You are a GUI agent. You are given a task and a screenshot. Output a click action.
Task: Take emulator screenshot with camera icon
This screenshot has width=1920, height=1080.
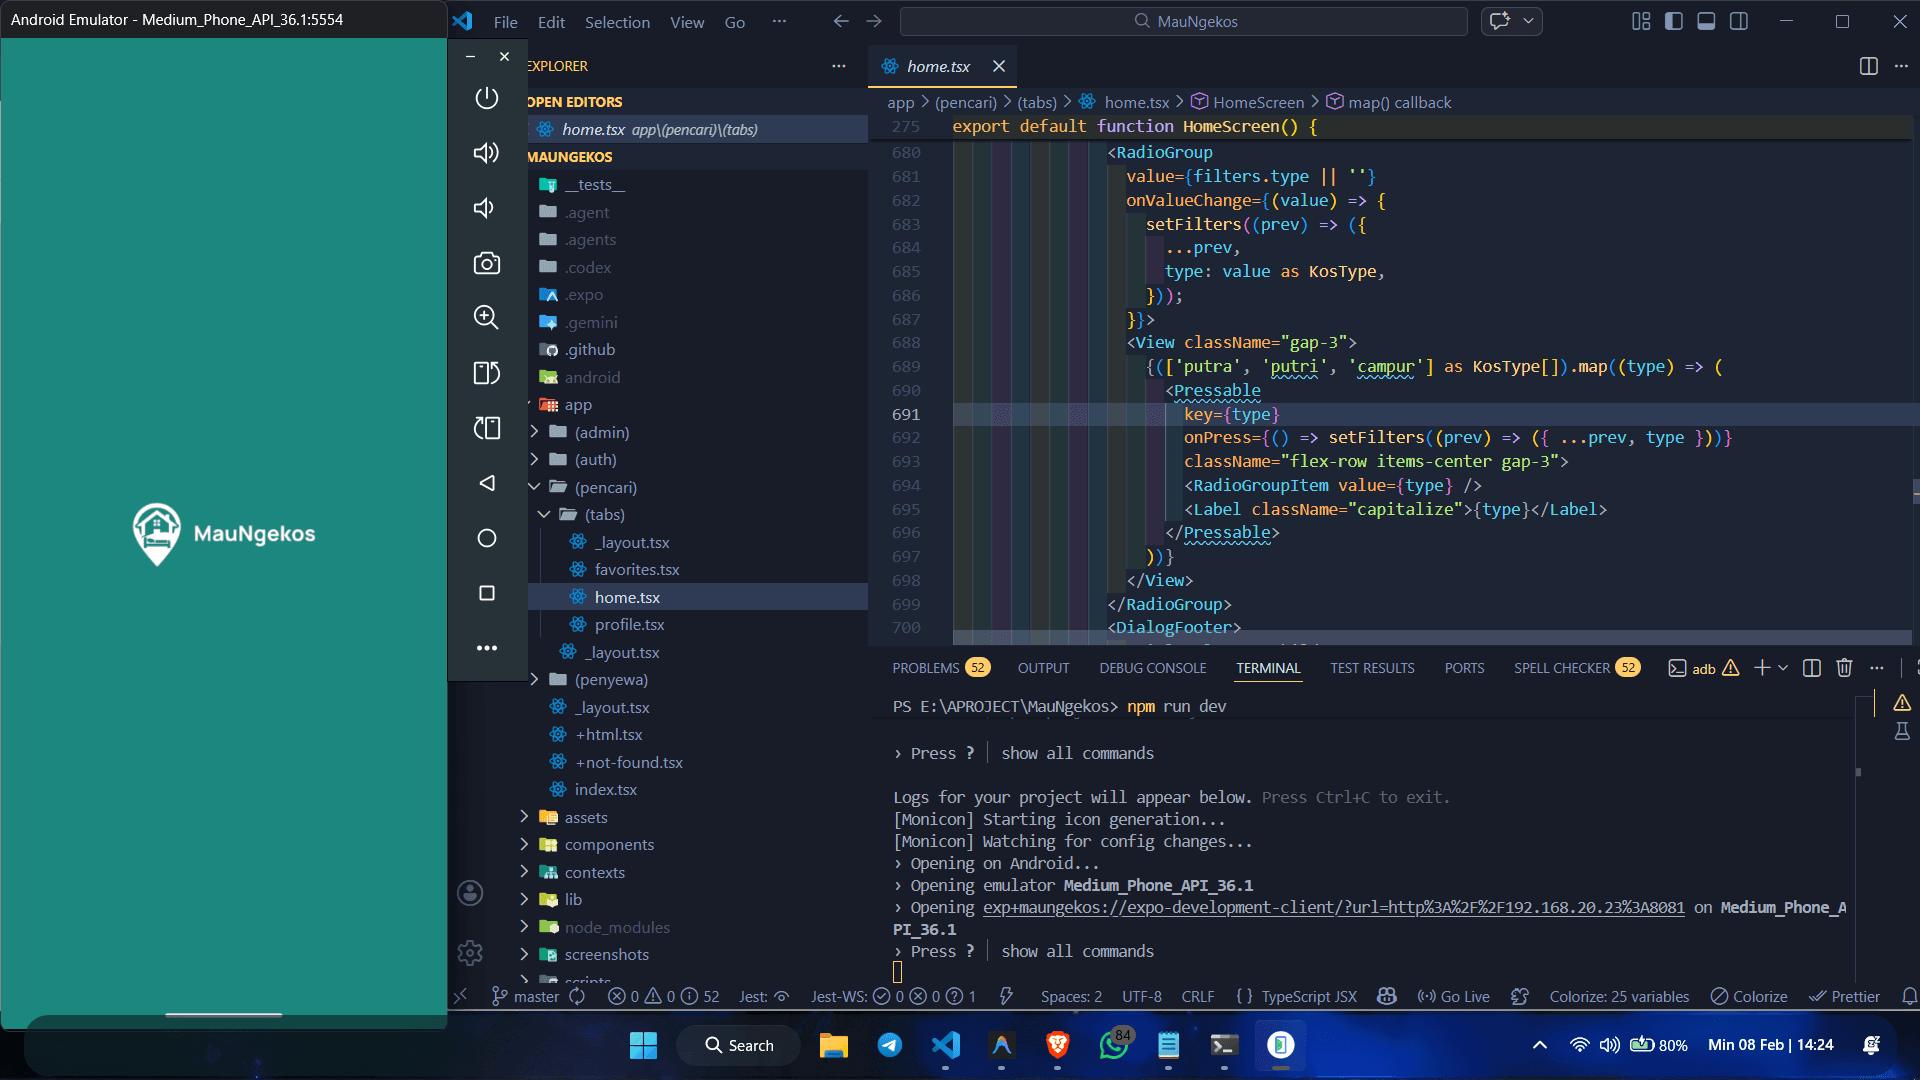click(x=486, y=263)
